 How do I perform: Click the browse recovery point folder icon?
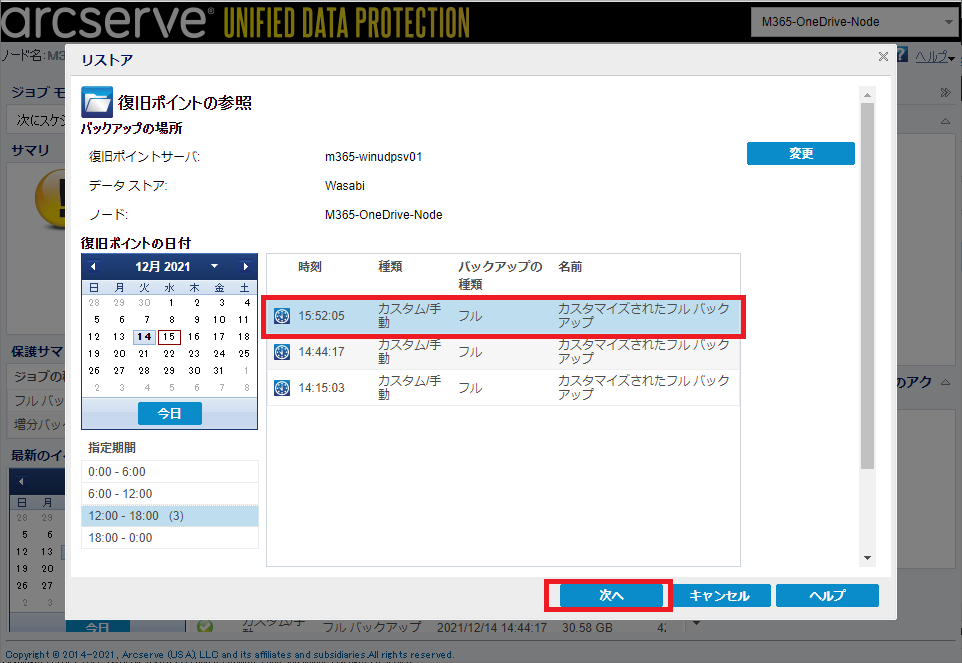97,102
